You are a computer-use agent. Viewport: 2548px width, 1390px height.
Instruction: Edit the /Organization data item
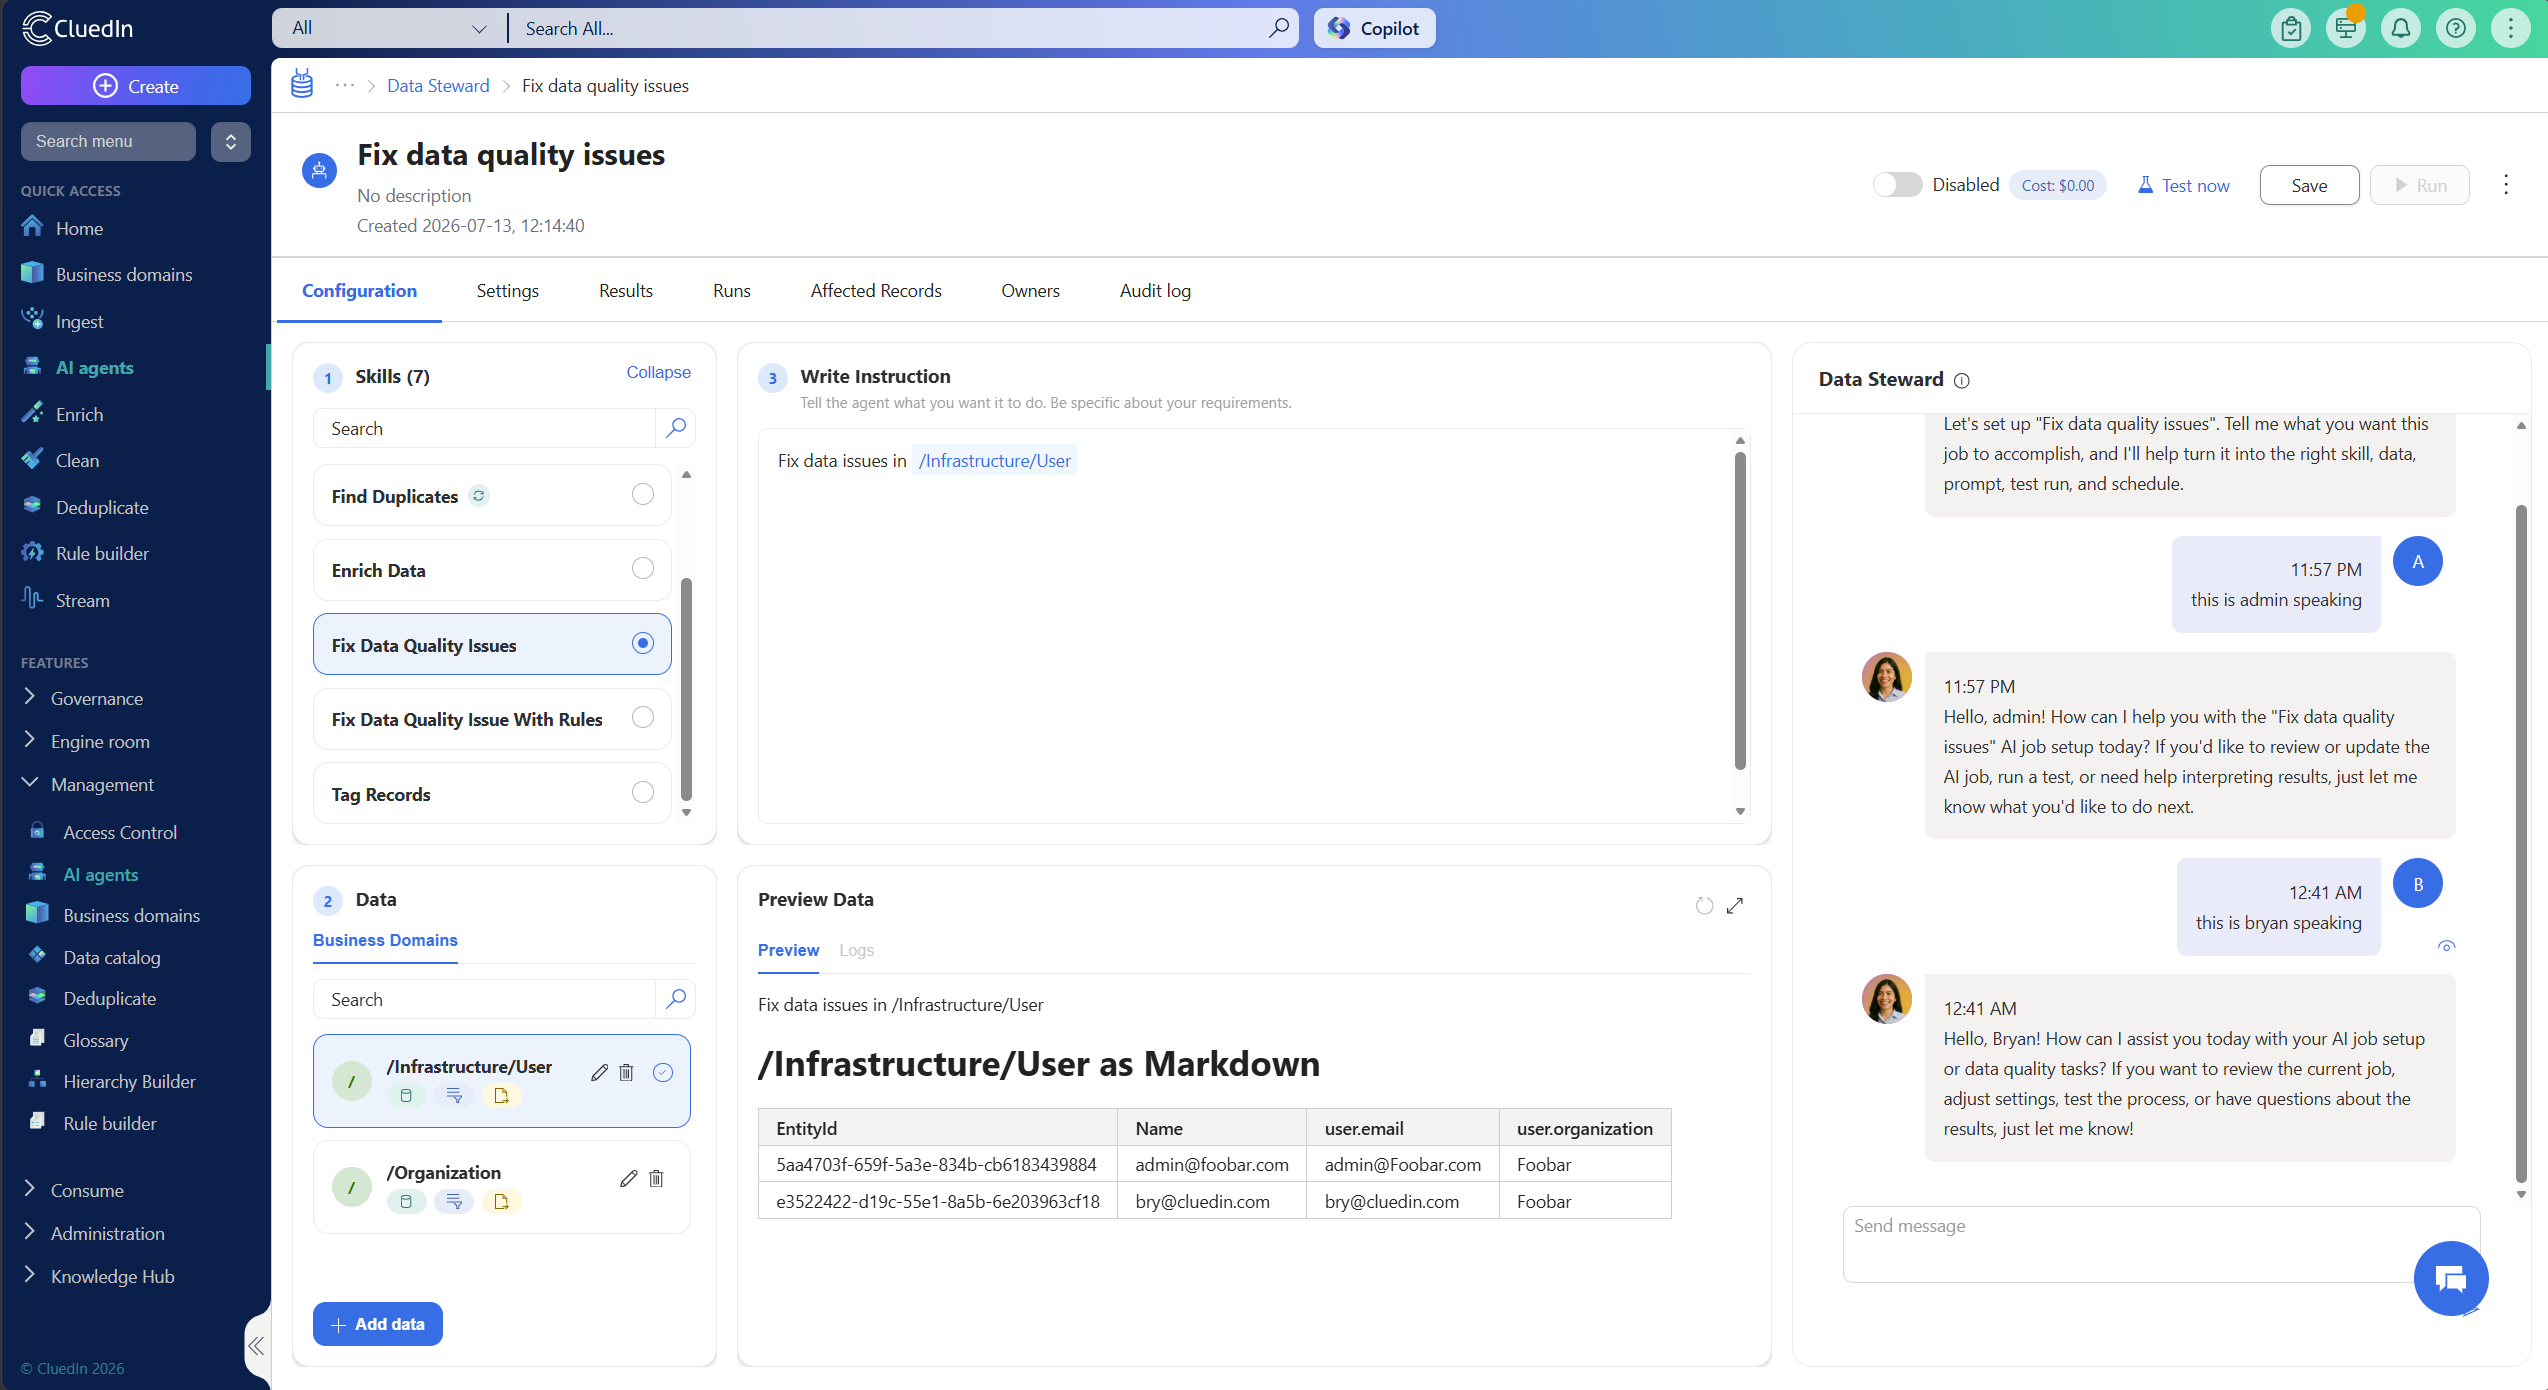[628, 1178]
